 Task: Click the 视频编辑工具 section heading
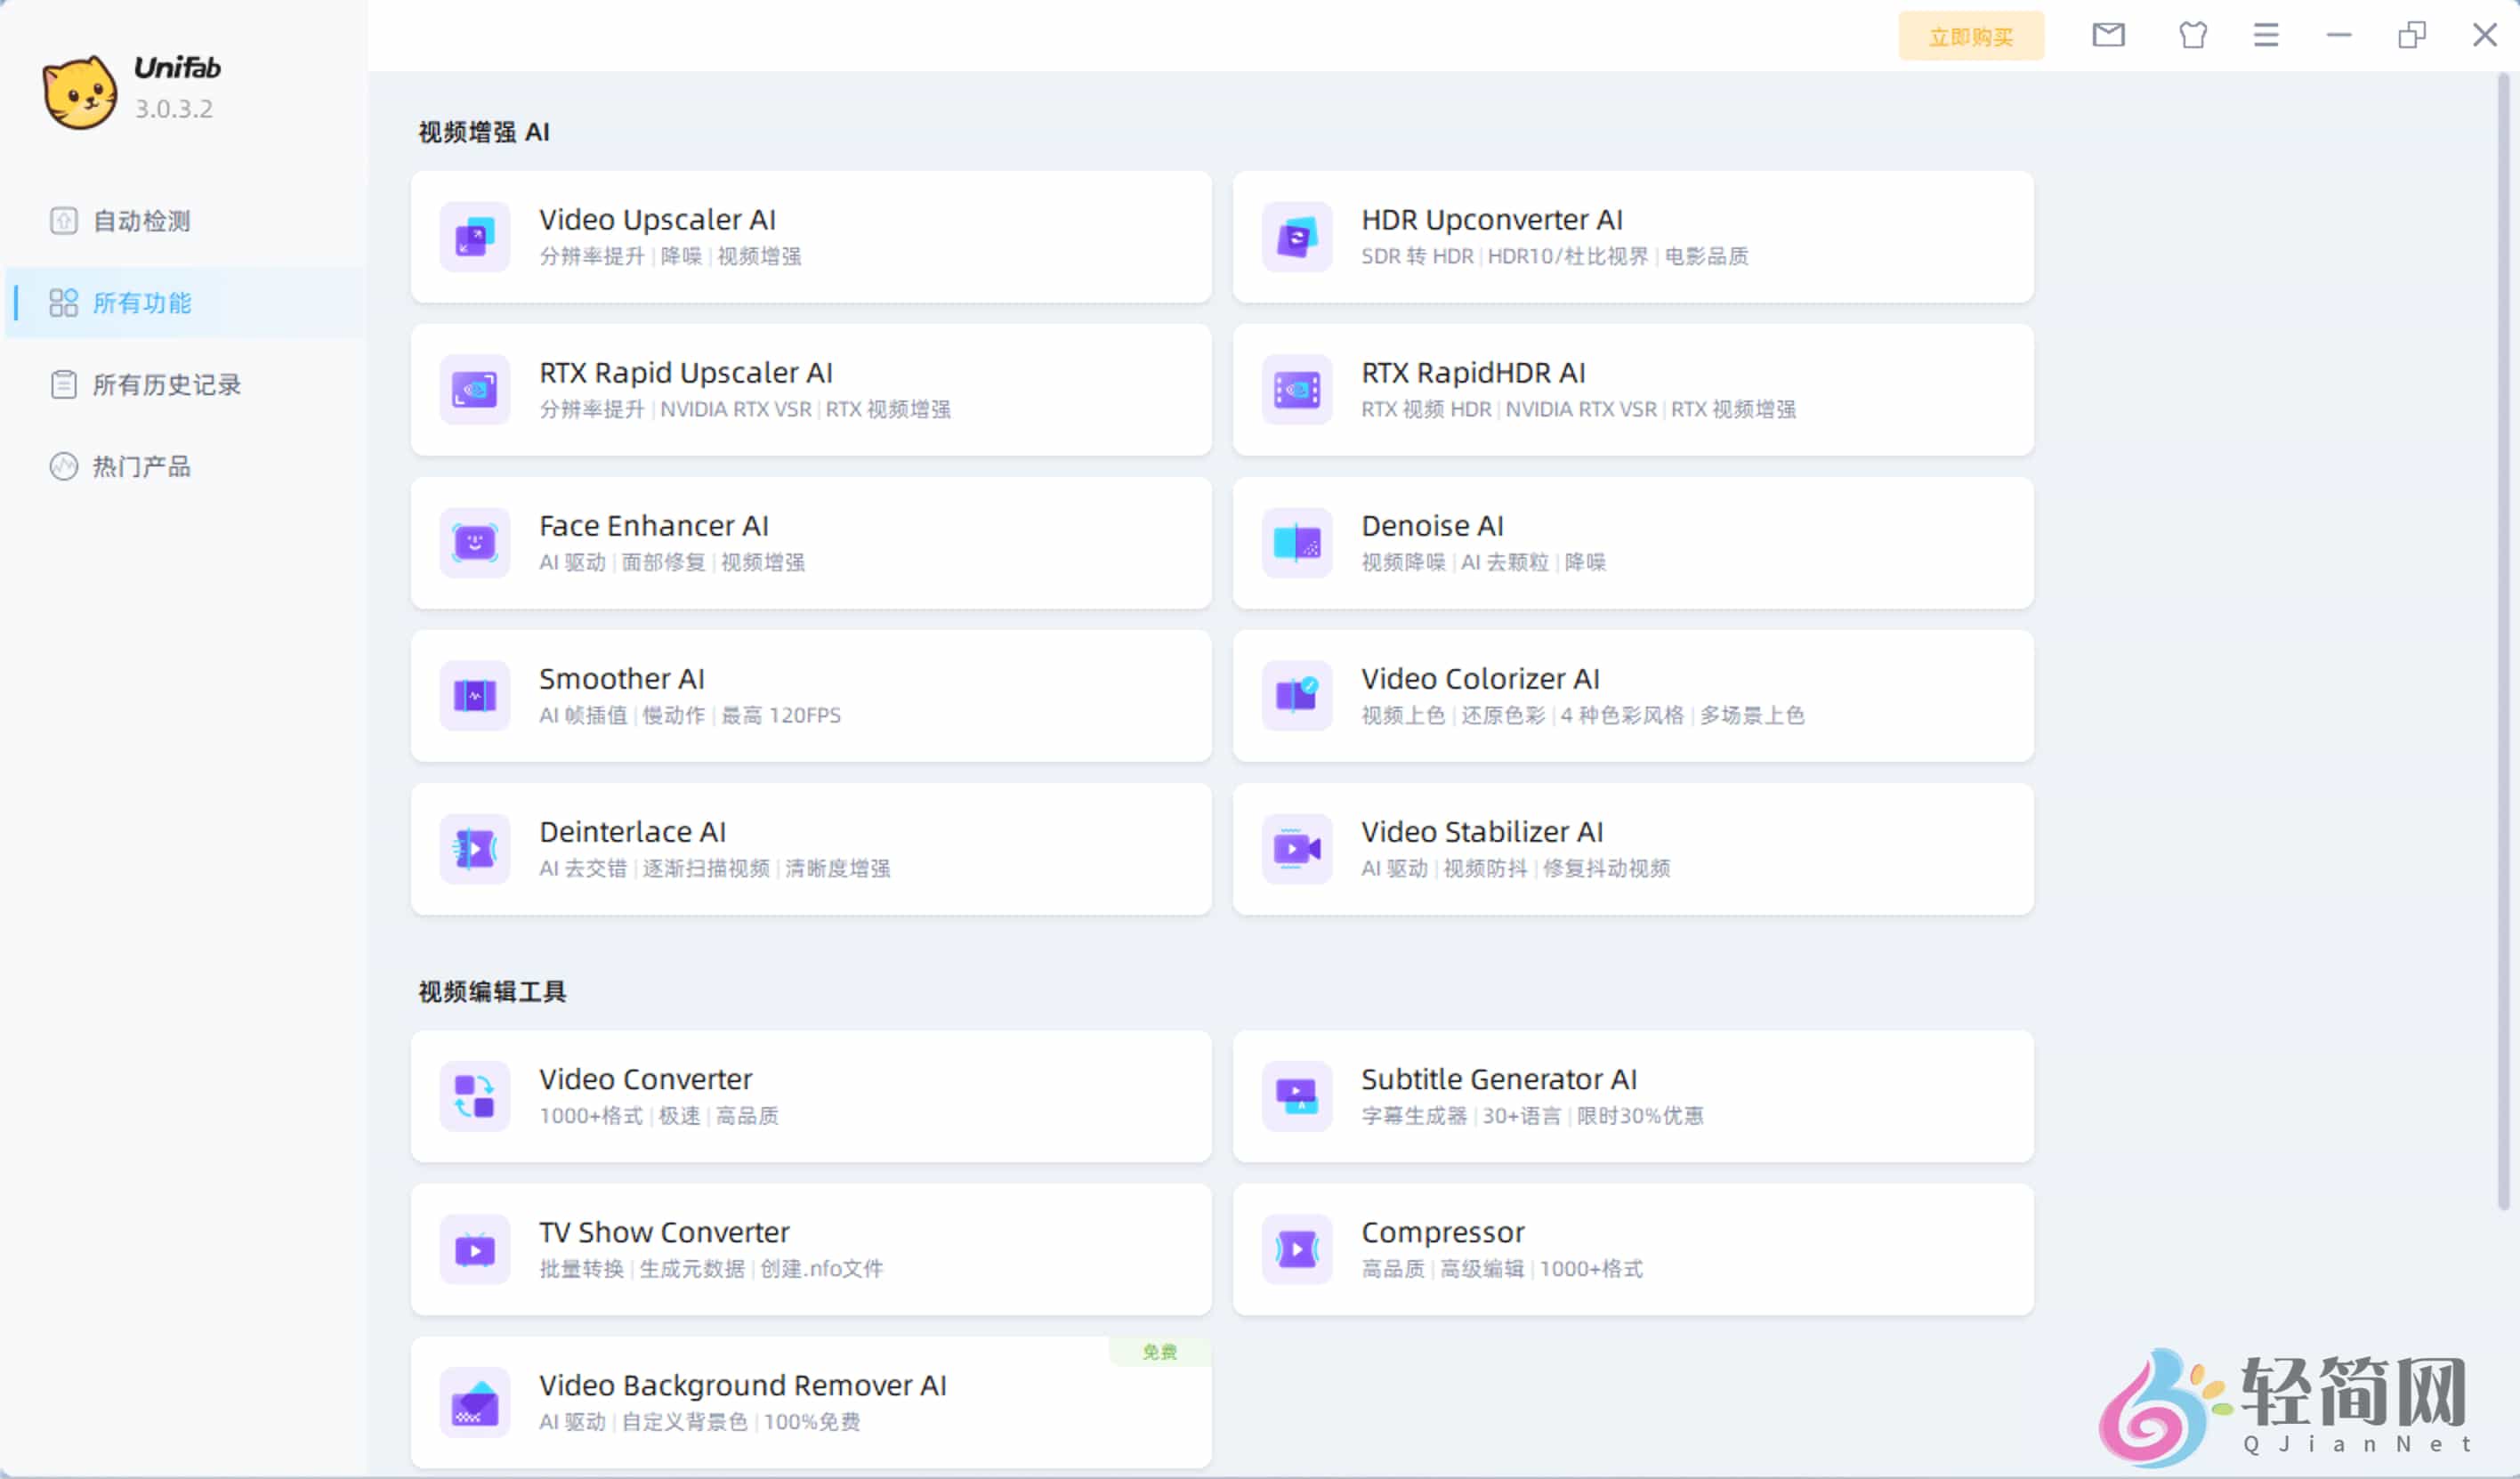click(x=492, y=991)
